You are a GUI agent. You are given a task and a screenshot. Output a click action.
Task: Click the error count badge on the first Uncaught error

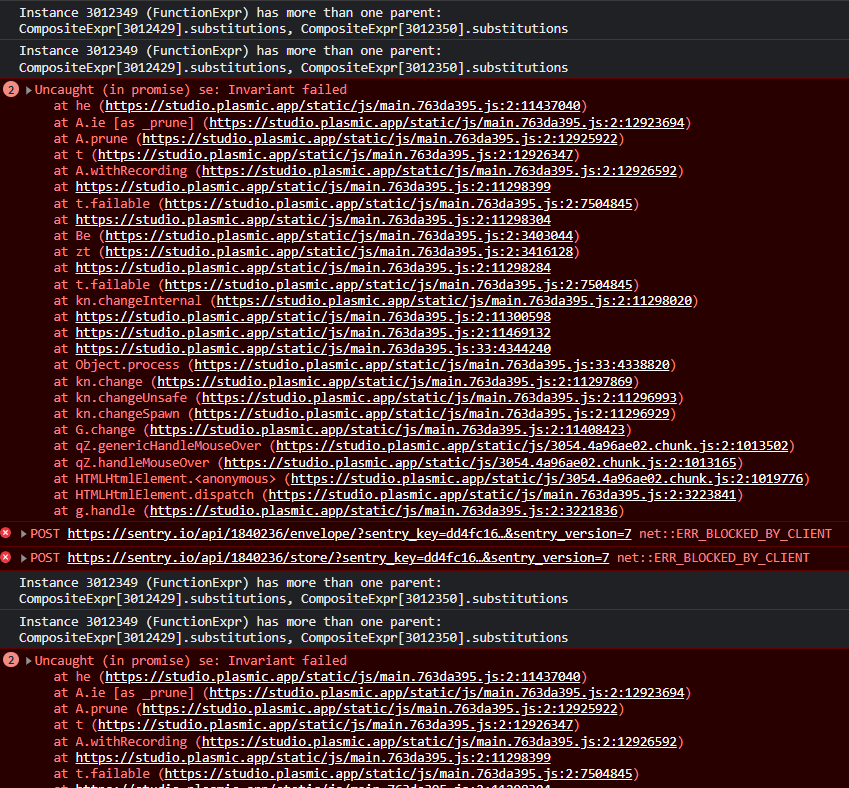click(11, 90)
